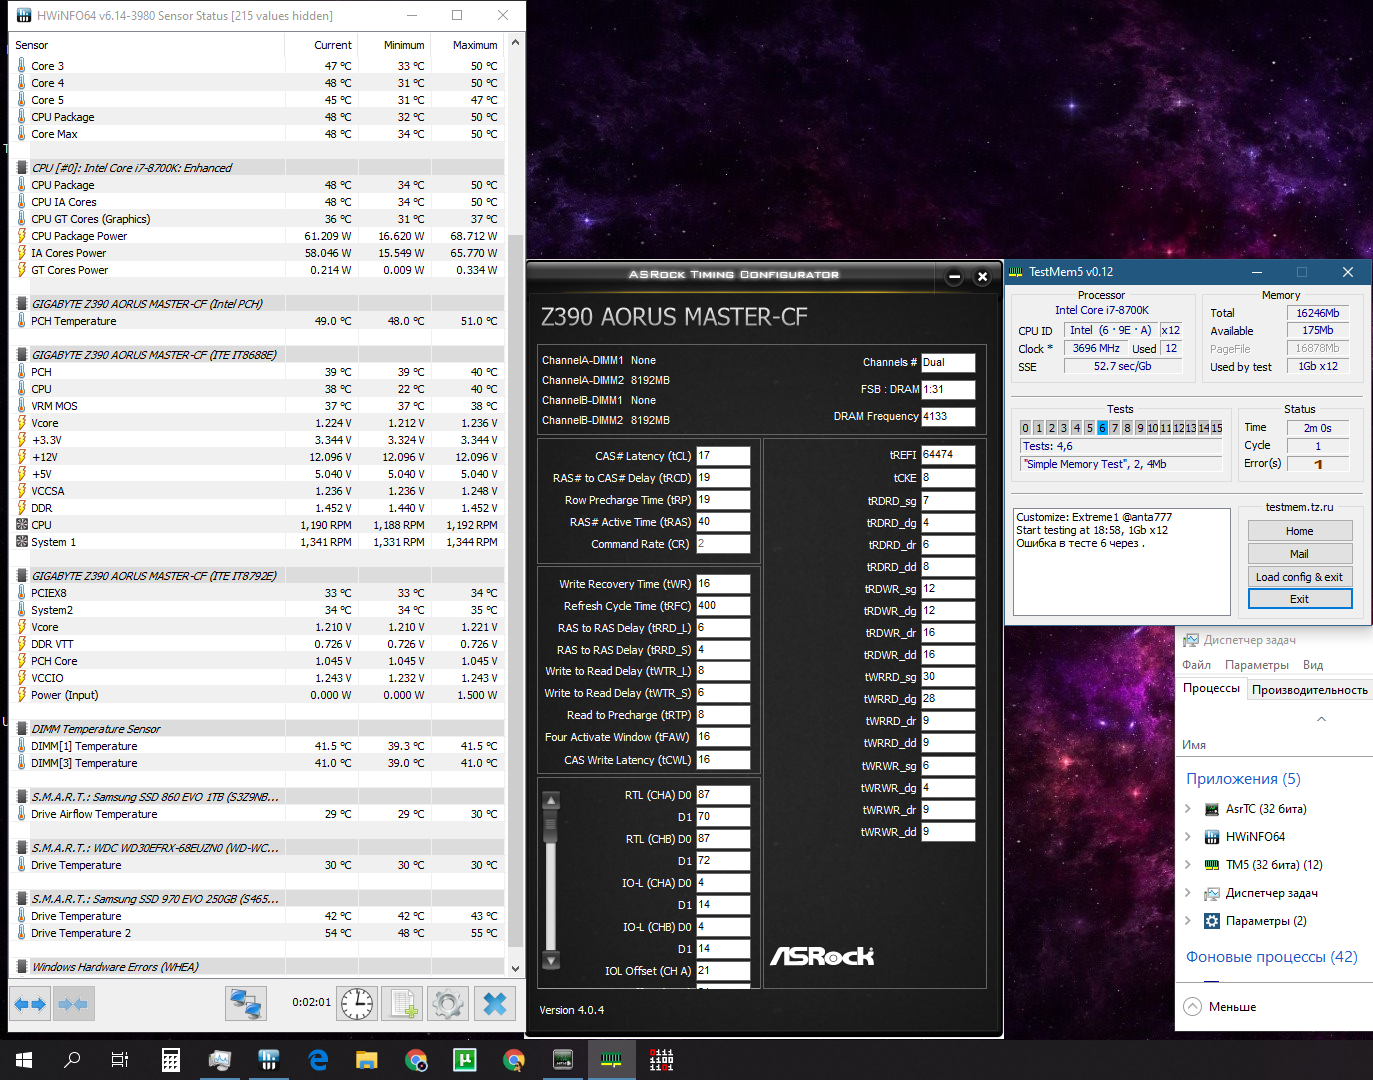Click HWiNFO collapse columns inward-arrows button
This screenshot has width=1373, height=1080.
click(73, 1003)
